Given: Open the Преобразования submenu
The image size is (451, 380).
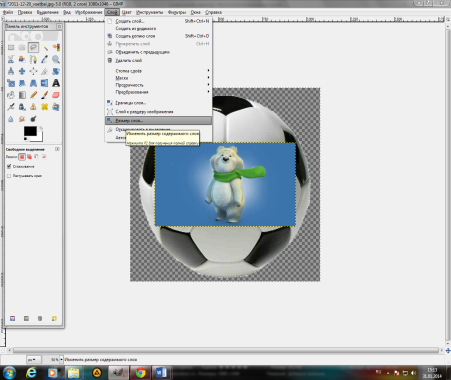Looking at the screenshot, I should pyautogui.click(x=158, y=92).
